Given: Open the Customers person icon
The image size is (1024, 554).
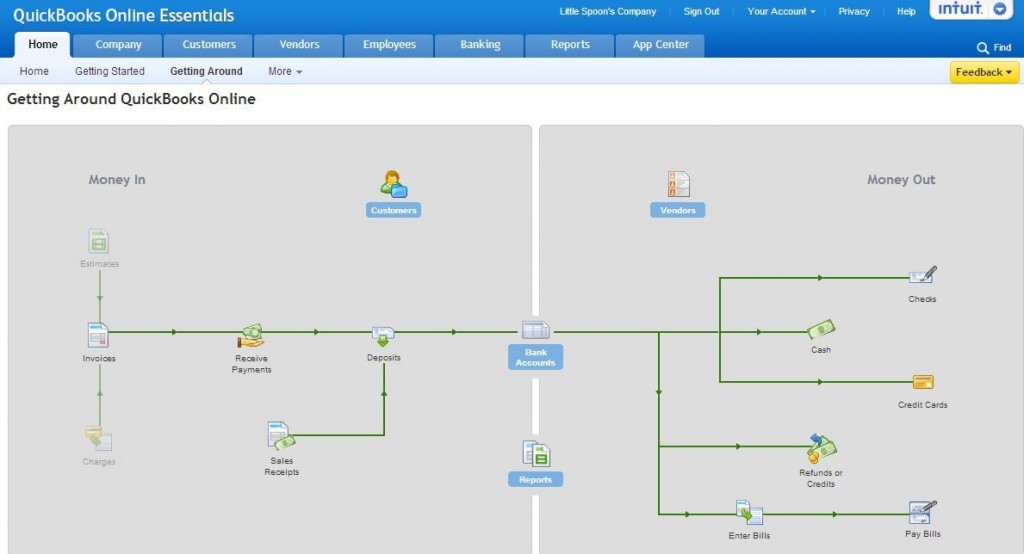Looking at the screenshot, I should (394, 184).
